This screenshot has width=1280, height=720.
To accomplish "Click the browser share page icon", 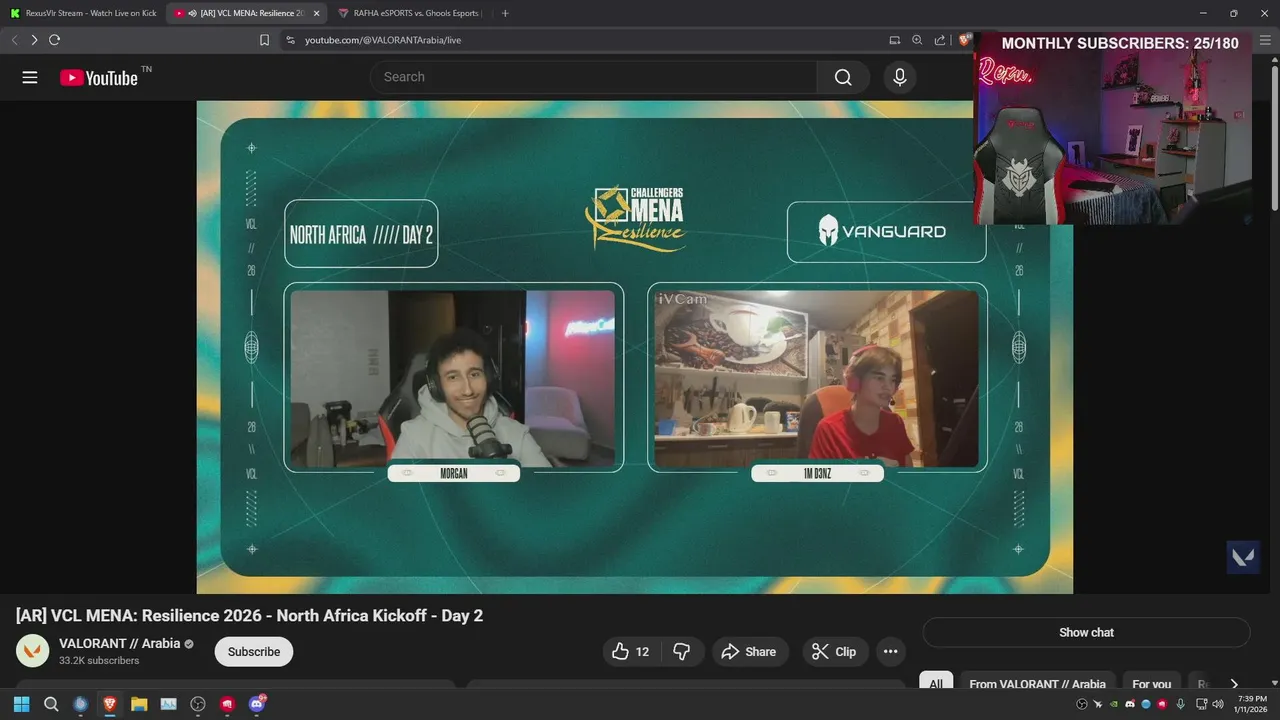I will (x=940, y=40).
